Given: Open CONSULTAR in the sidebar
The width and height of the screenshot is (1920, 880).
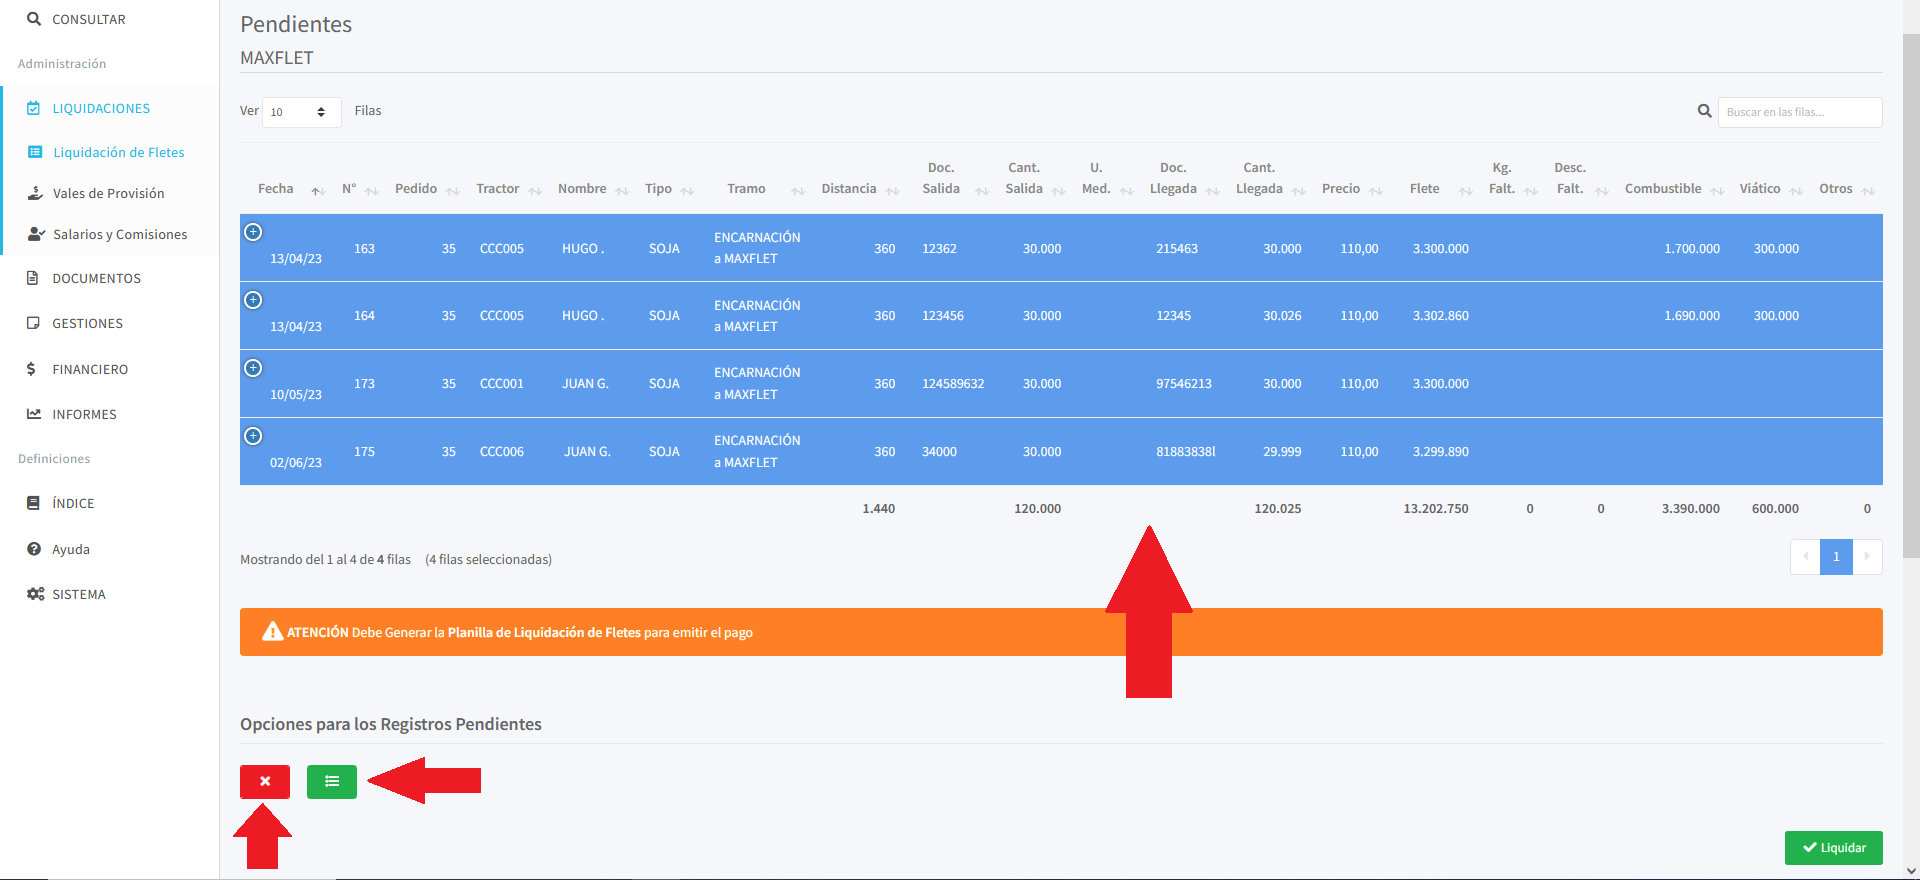Looking at the screenshot, I should pyautogui.click(x=88, y=19).
